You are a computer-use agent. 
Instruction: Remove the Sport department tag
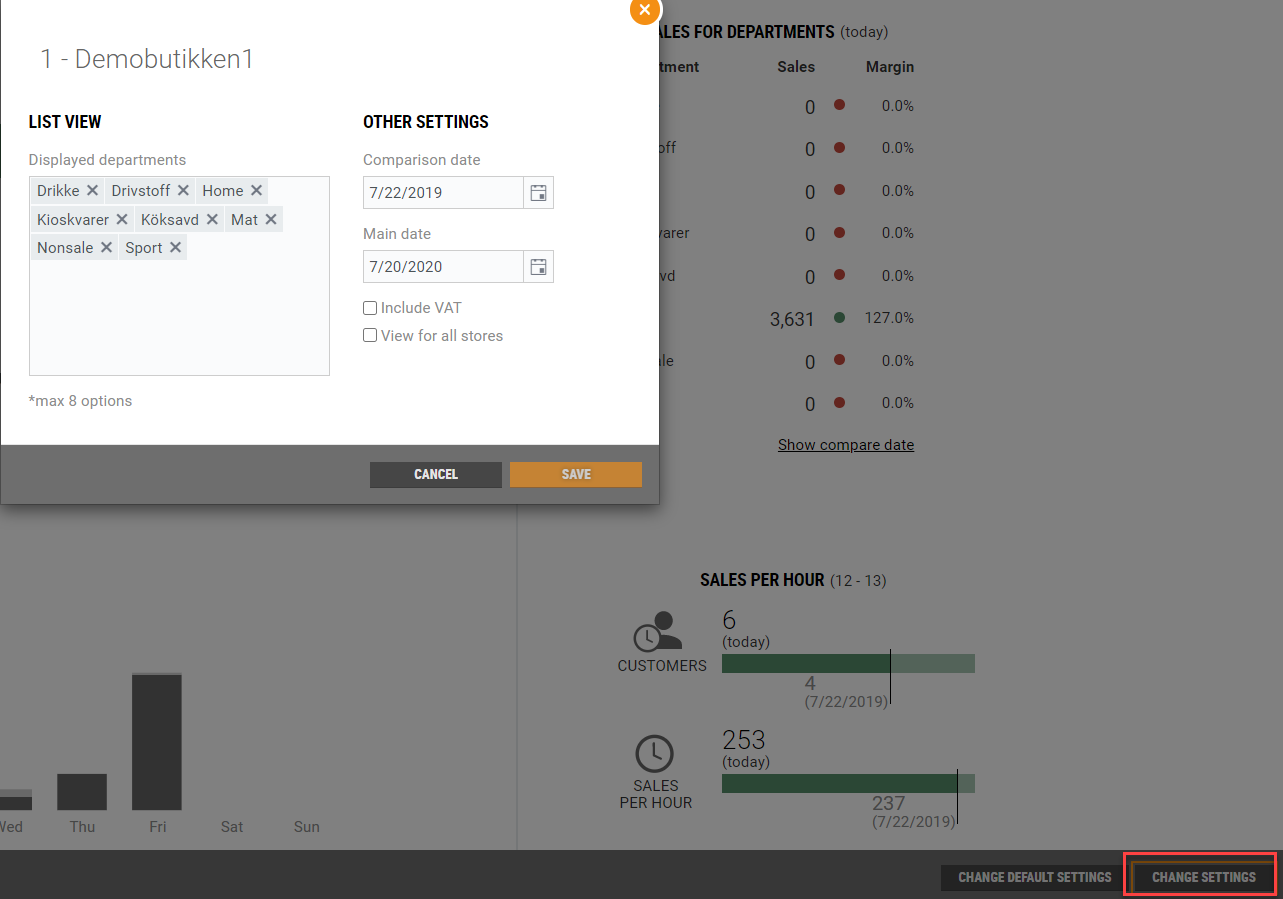[175, 248]
